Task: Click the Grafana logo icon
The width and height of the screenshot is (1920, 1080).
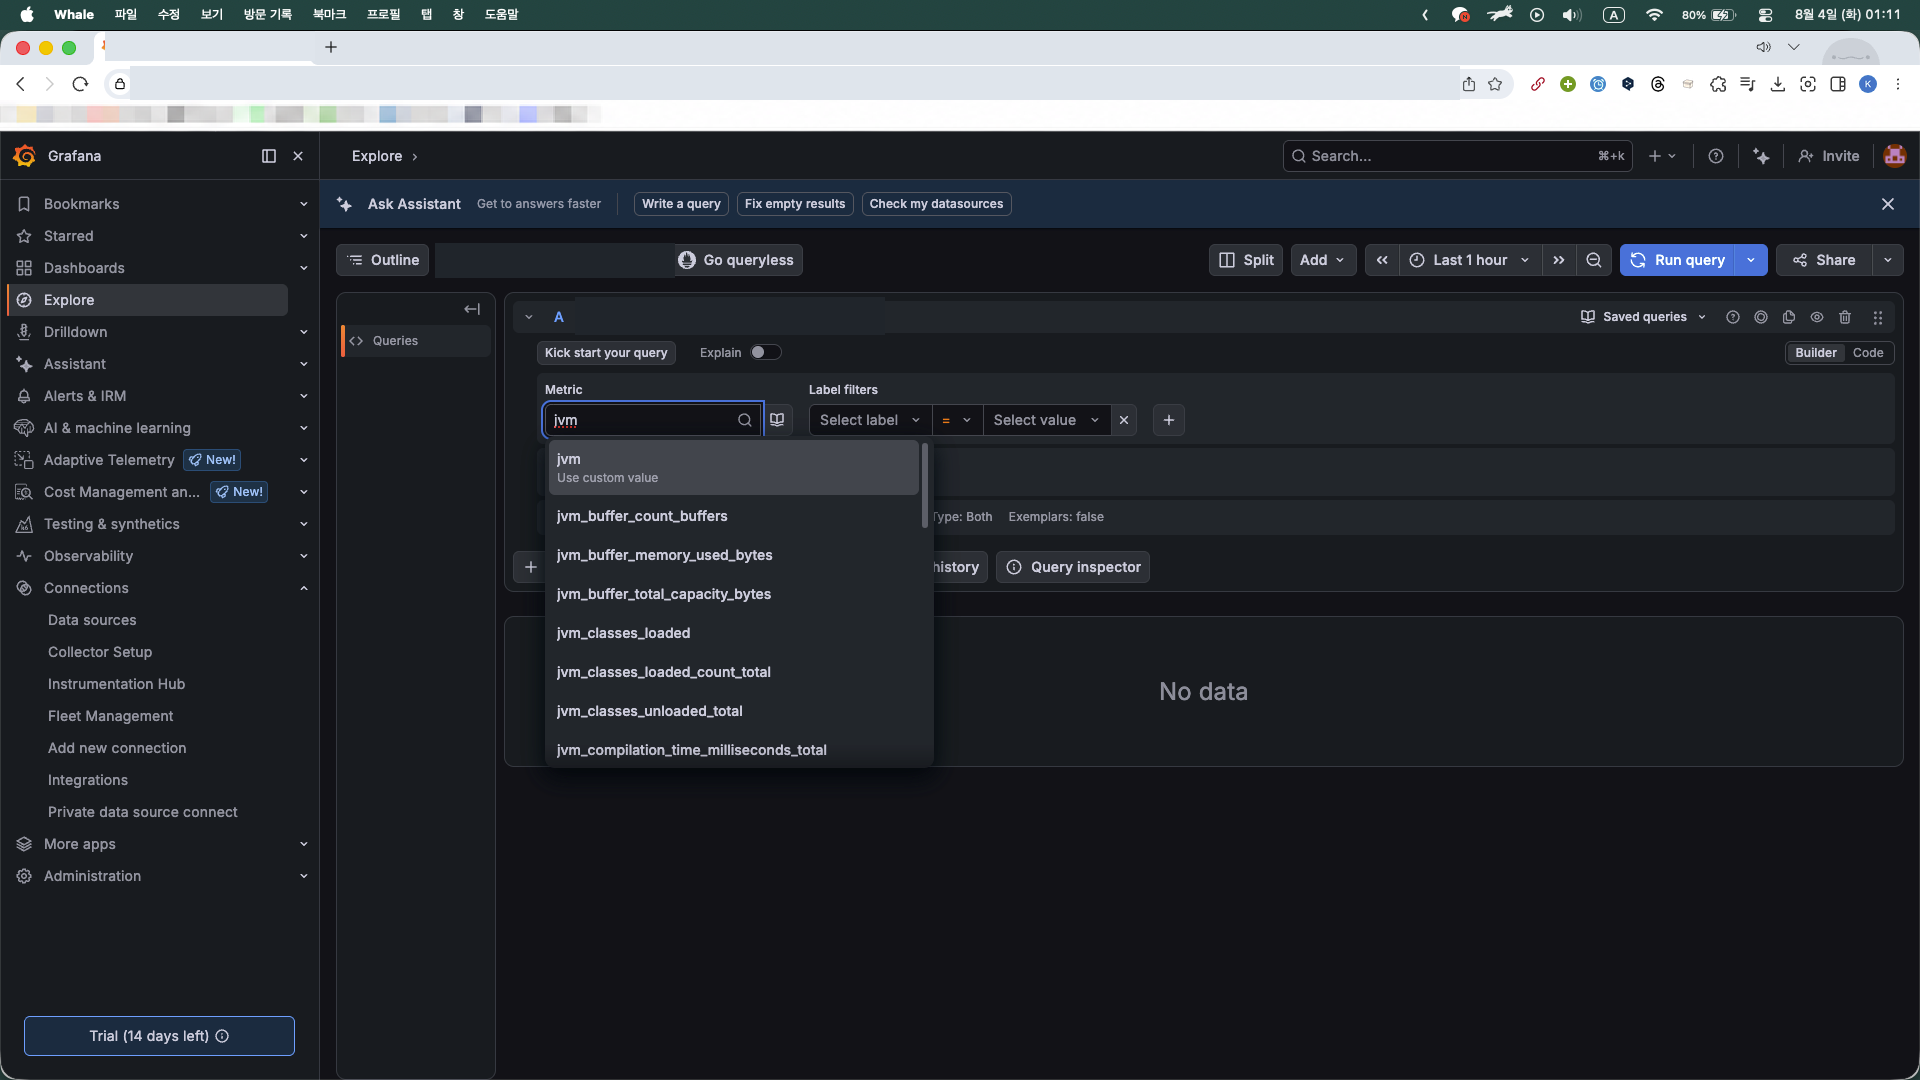Action: [x=25, y=156]
